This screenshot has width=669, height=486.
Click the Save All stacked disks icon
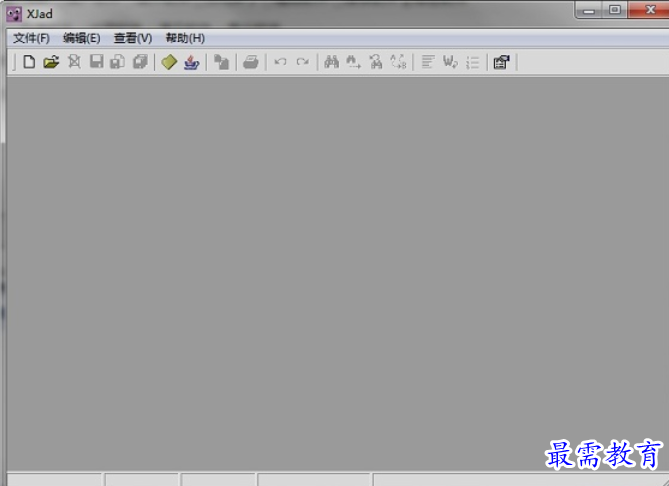tap(140, 62)
